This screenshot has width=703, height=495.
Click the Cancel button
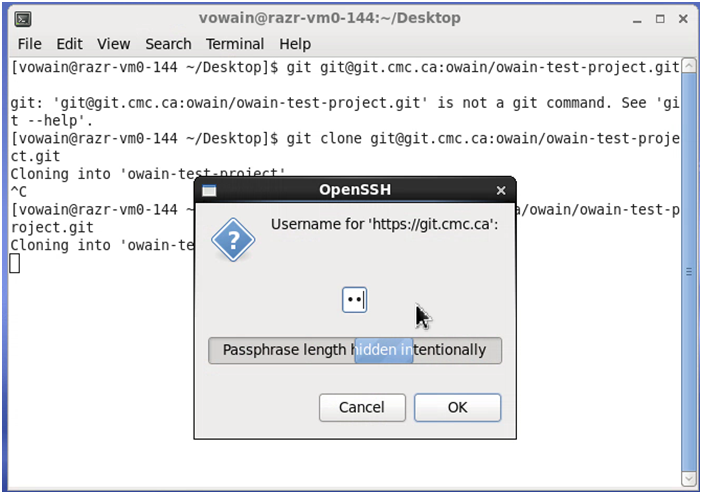coord(362,408)
